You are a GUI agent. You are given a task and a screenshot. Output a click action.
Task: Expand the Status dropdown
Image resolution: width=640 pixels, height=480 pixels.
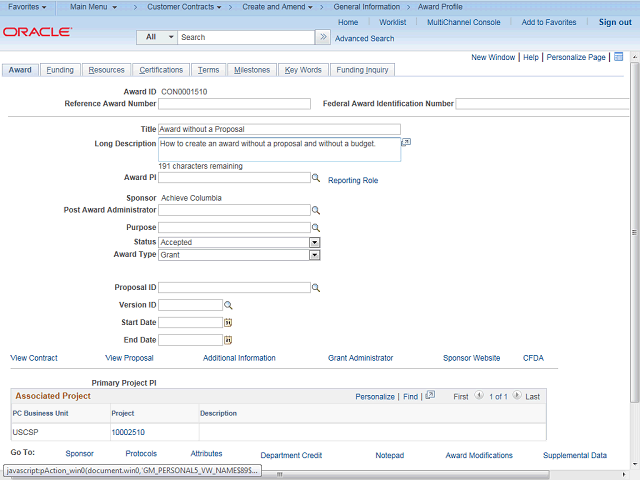click(x=314, y=242)
